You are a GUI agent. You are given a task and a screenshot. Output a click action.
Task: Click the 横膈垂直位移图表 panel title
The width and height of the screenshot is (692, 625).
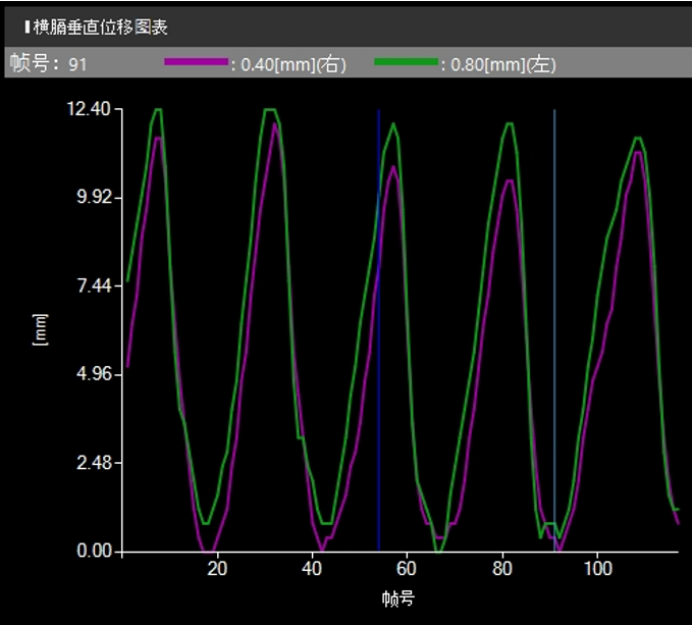click(x=101, y=27)
